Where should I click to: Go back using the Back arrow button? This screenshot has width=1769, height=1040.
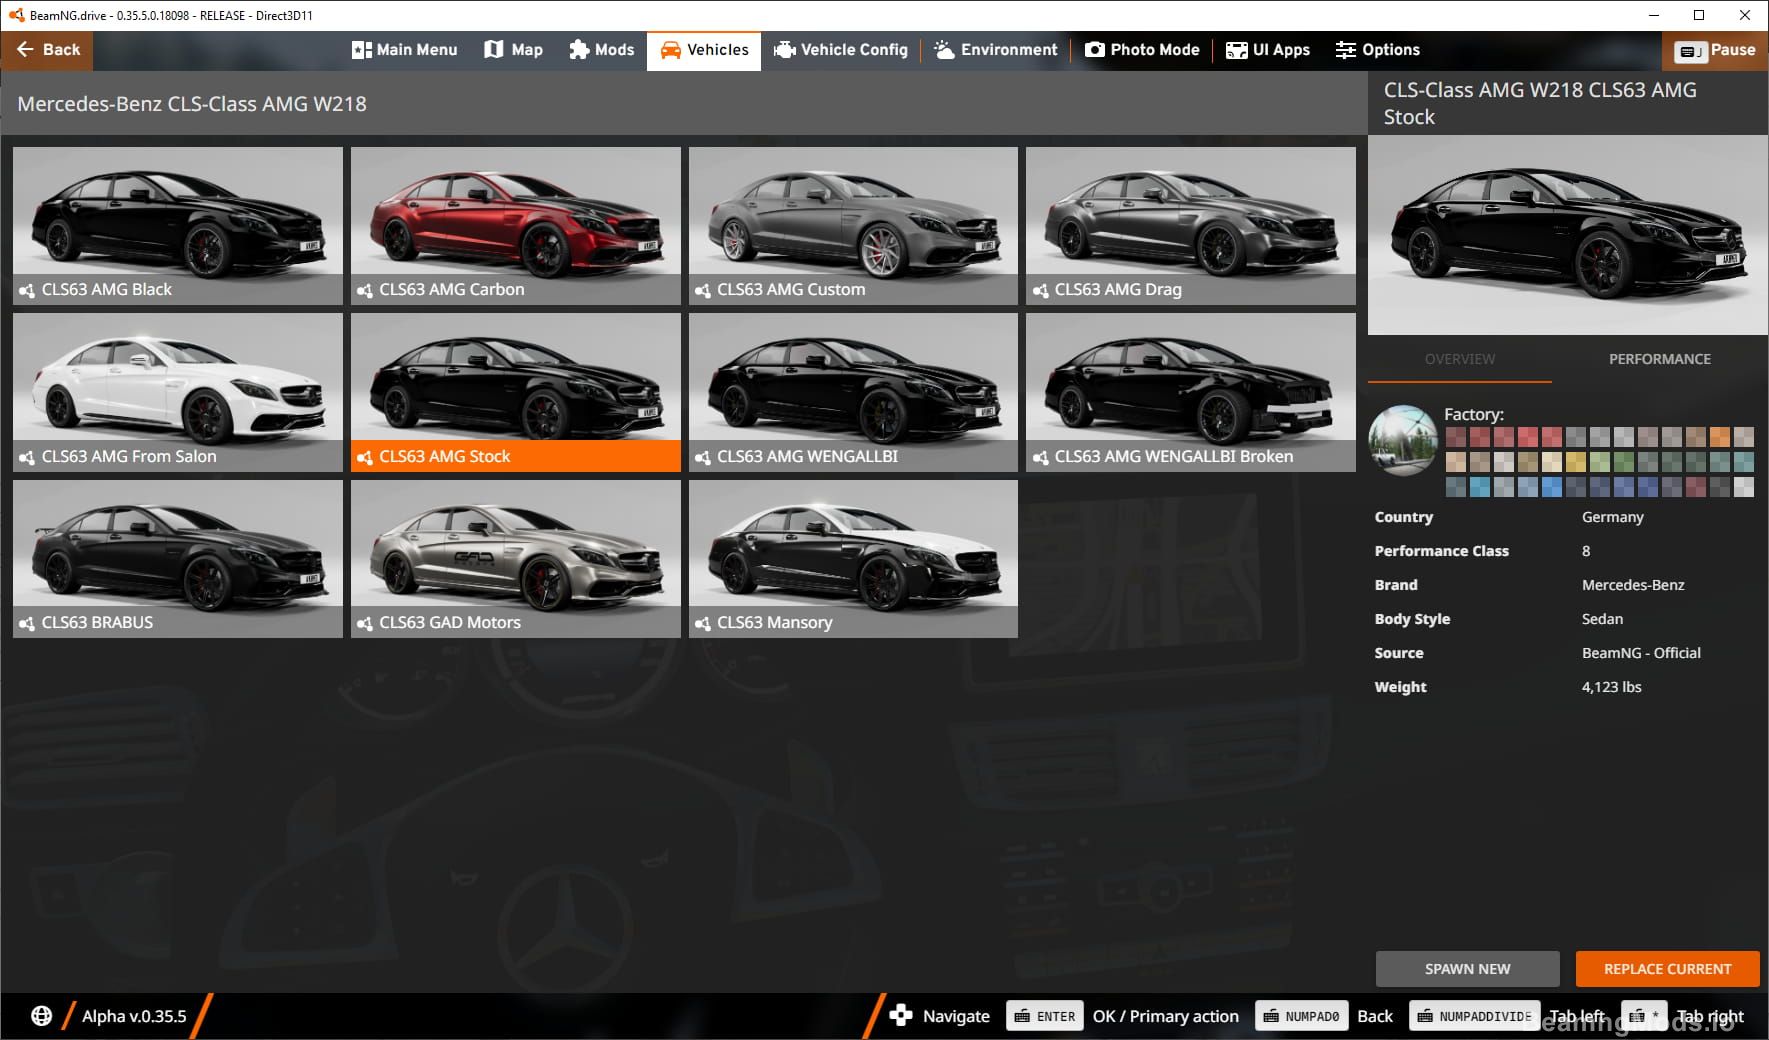pyautogui.click(x=47, y=49)
